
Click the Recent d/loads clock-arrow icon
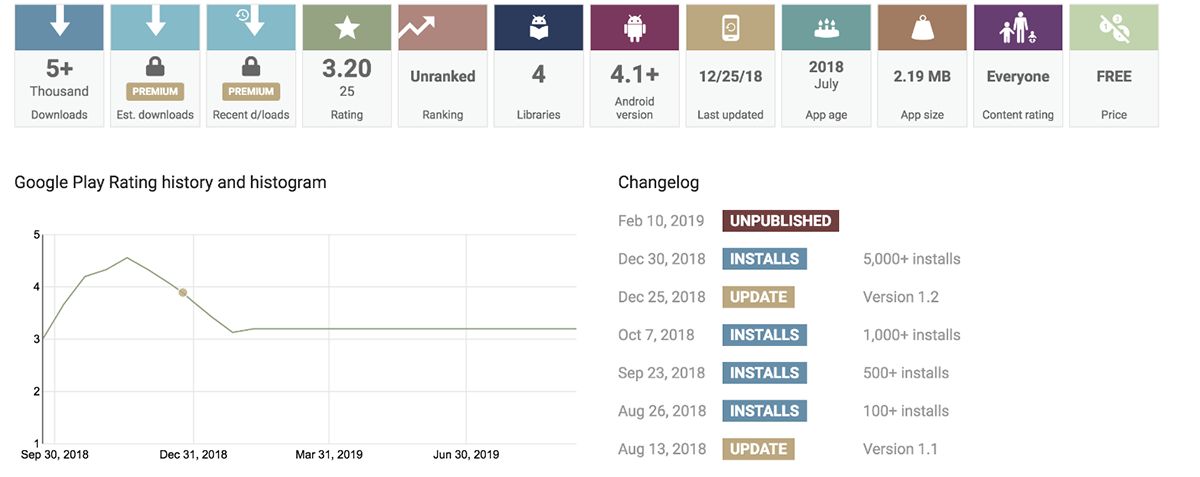(249, 20)
